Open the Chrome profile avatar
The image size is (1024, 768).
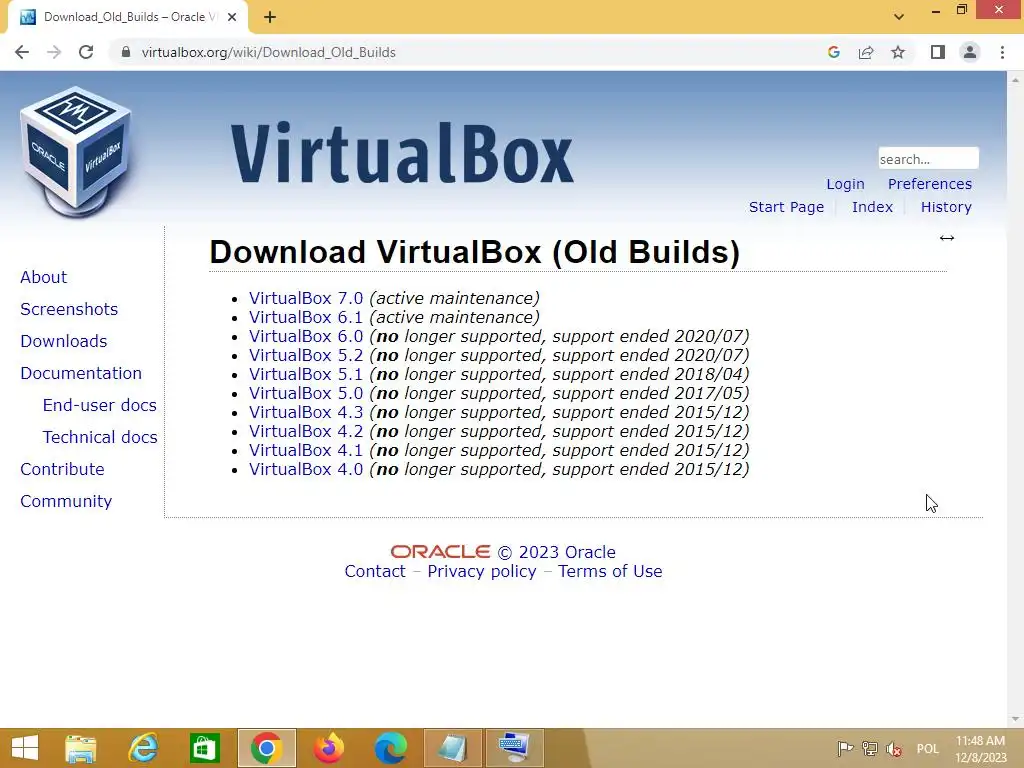(970, 52)
